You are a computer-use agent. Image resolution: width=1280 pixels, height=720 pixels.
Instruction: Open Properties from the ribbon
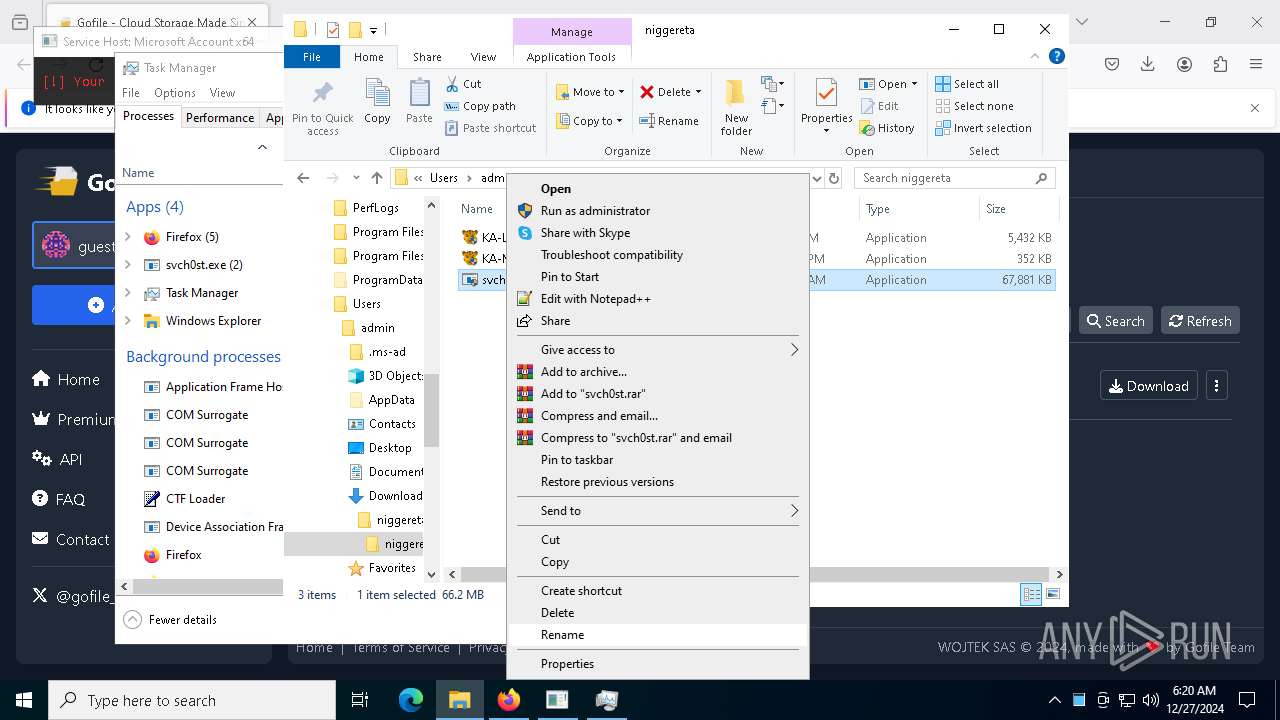coord(826,107)
